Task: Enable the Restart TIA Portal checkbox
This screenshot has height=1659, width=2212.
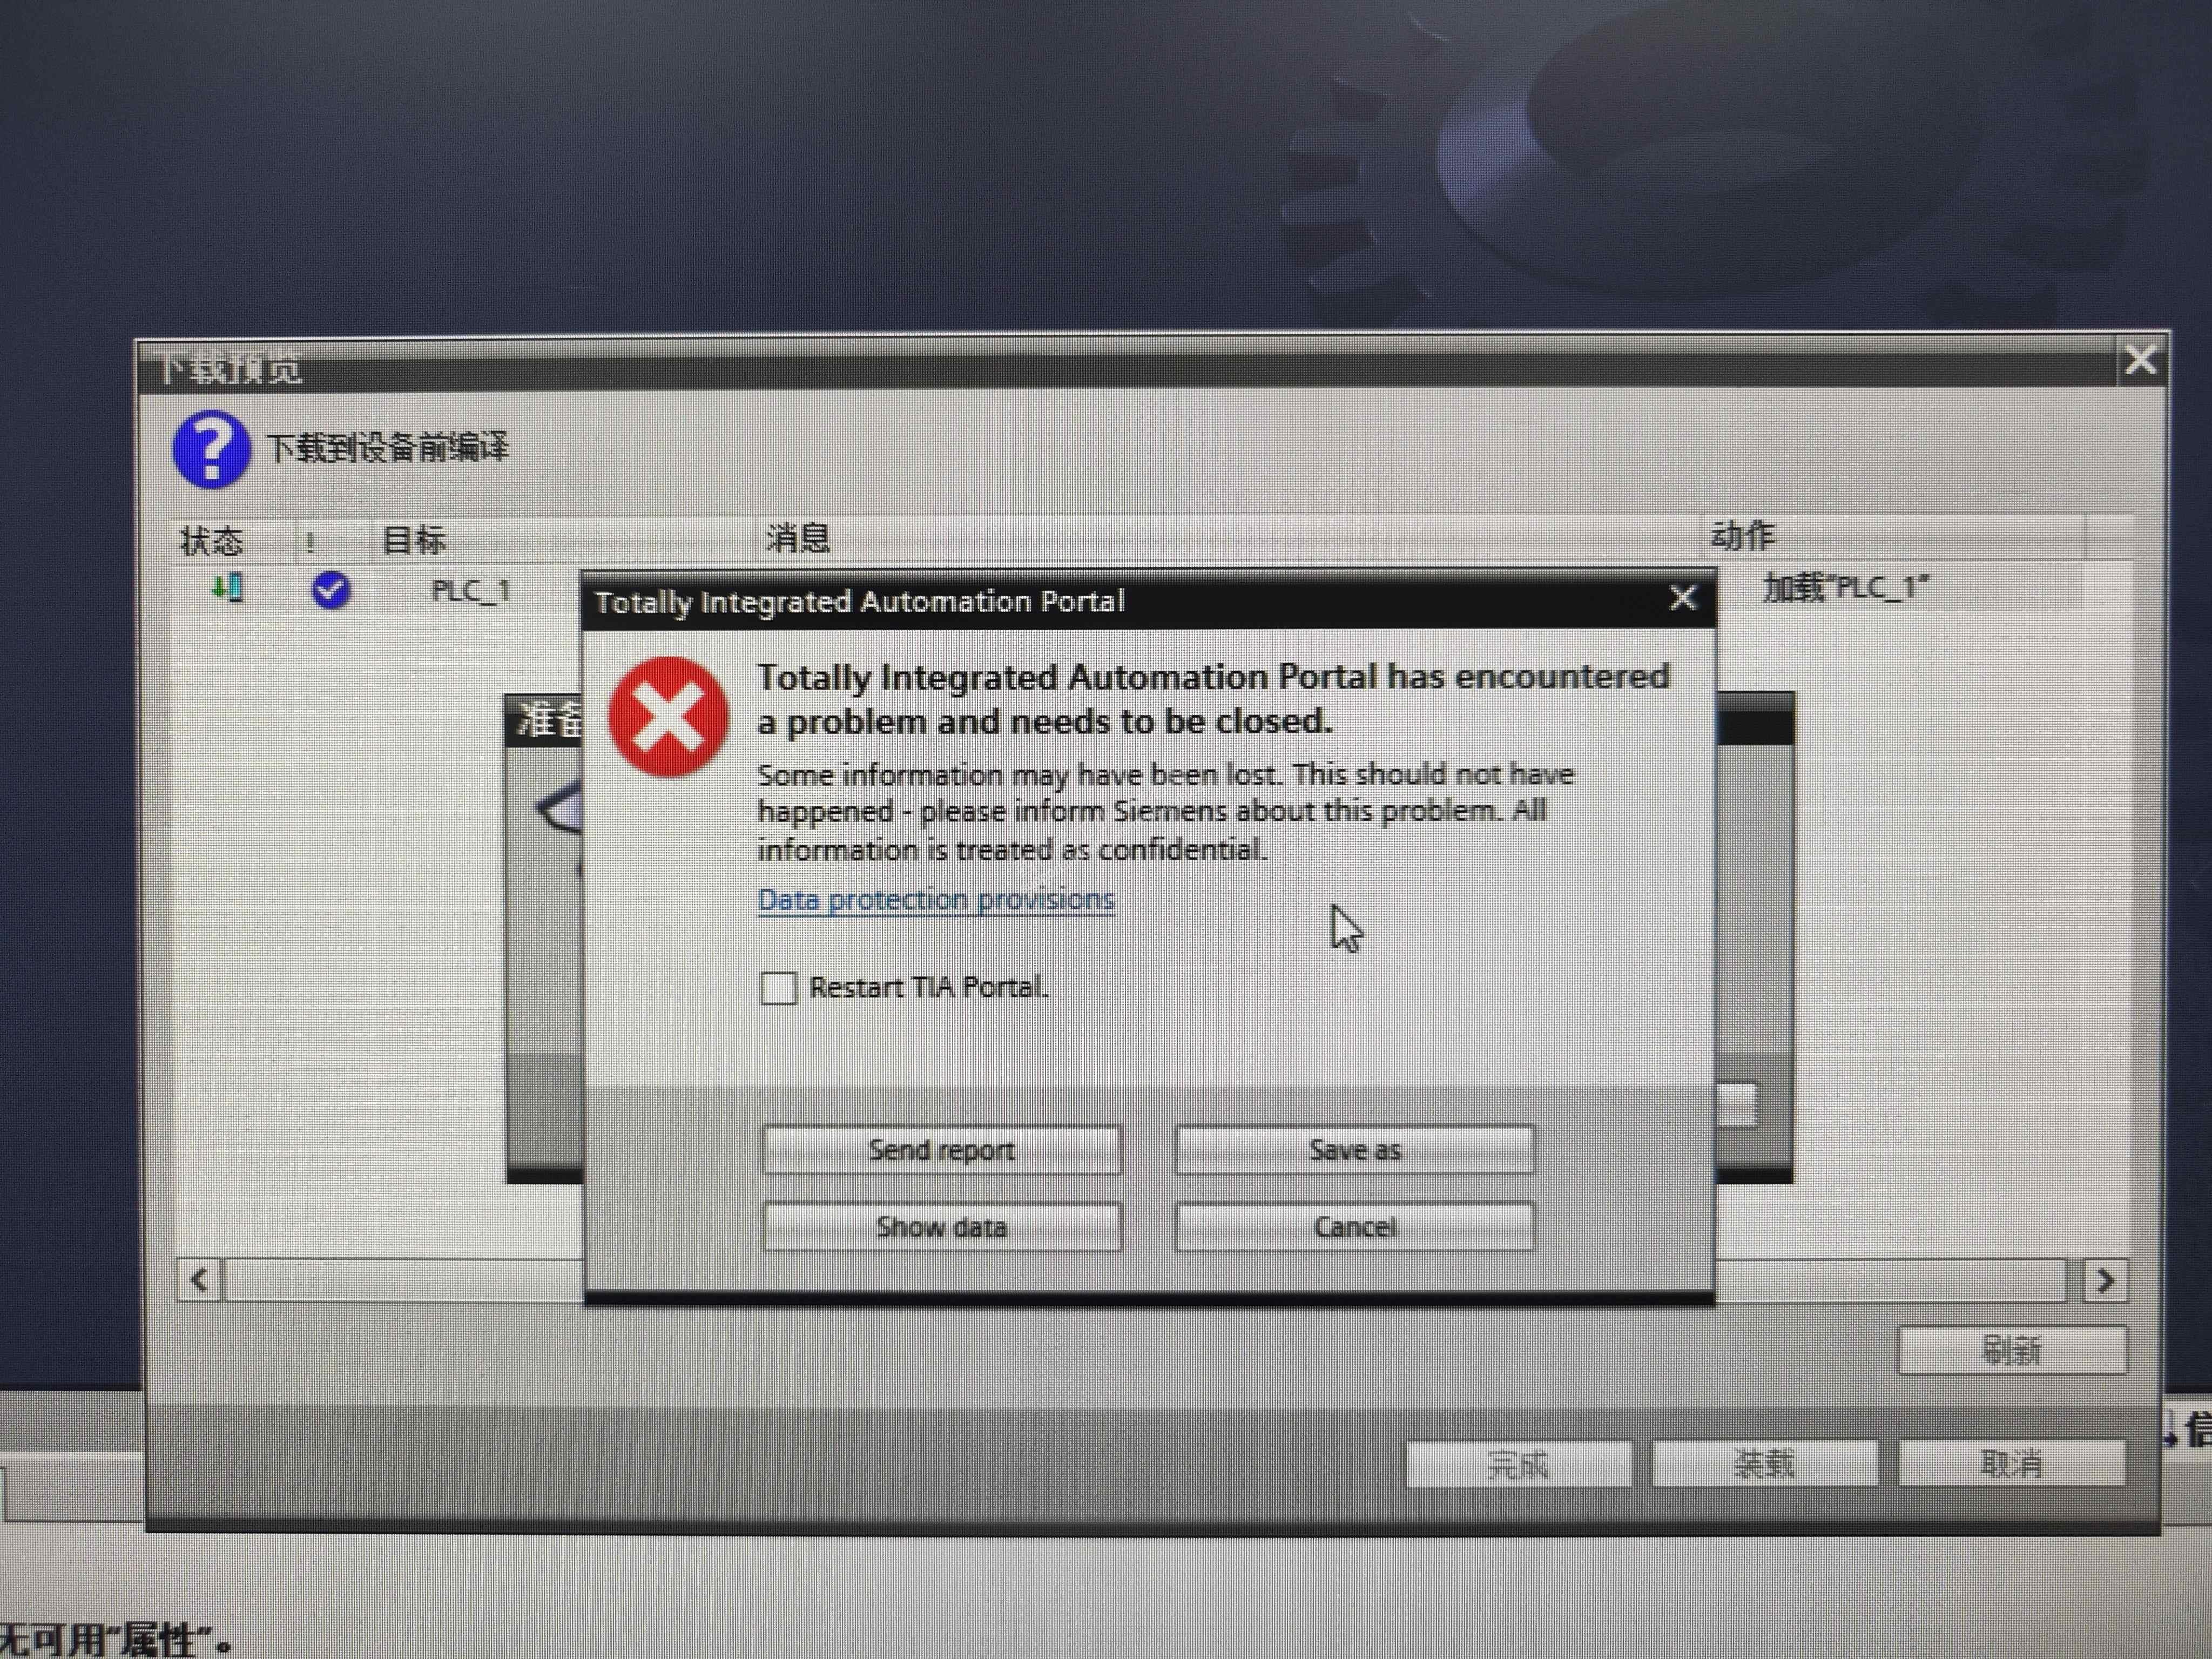Action: click(x=778, y=988)
